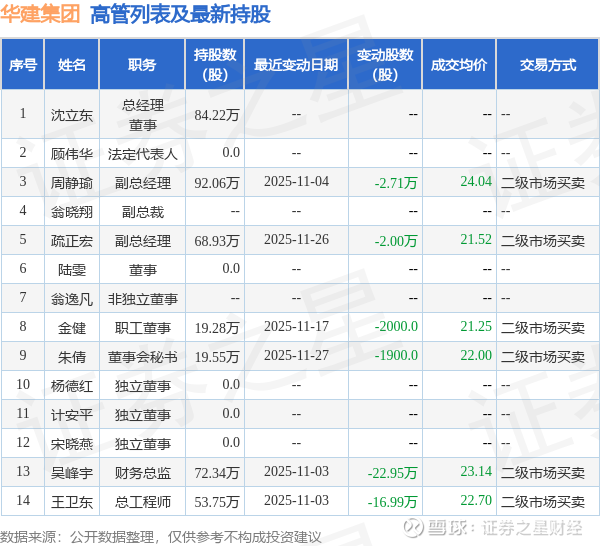Screen dimensions: 600x546
Task: Click the average price 21.52
Action: pos(476,240)
